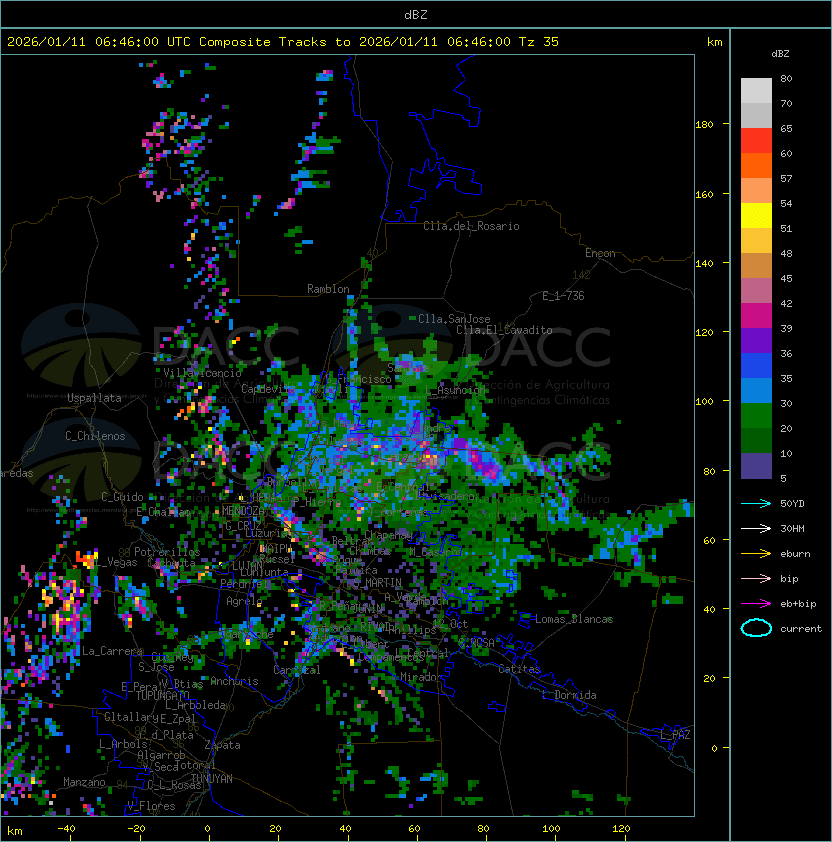The image size is (832, 842).
Task: Click the Mirador place label
Action: tap(421, 677)
